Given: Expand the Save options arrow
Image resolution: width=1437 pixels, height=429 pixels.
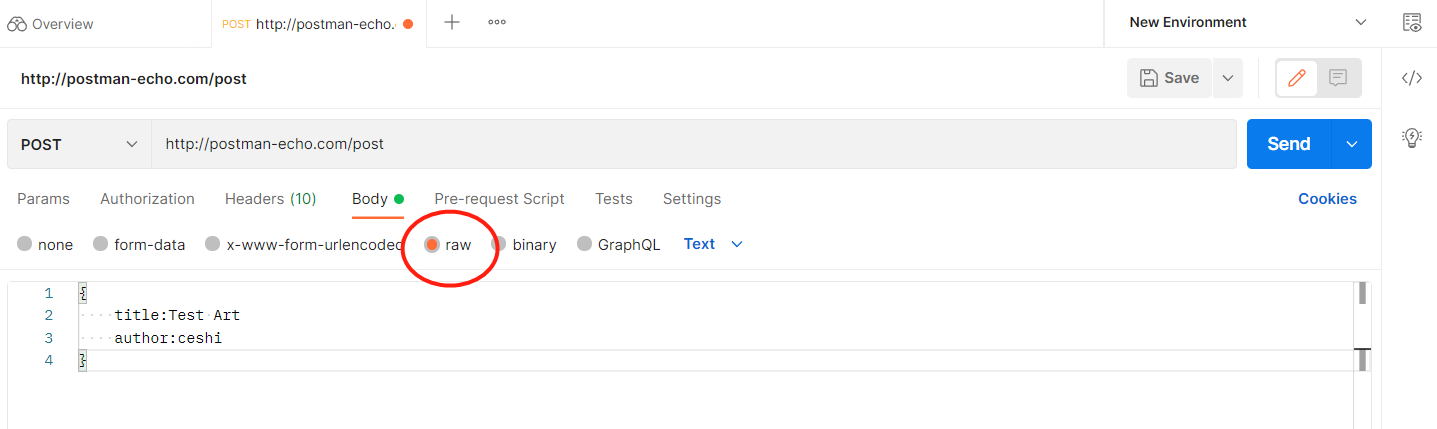Looking at the screenshot, I should pyautogui.click(x=1228, y=78).
